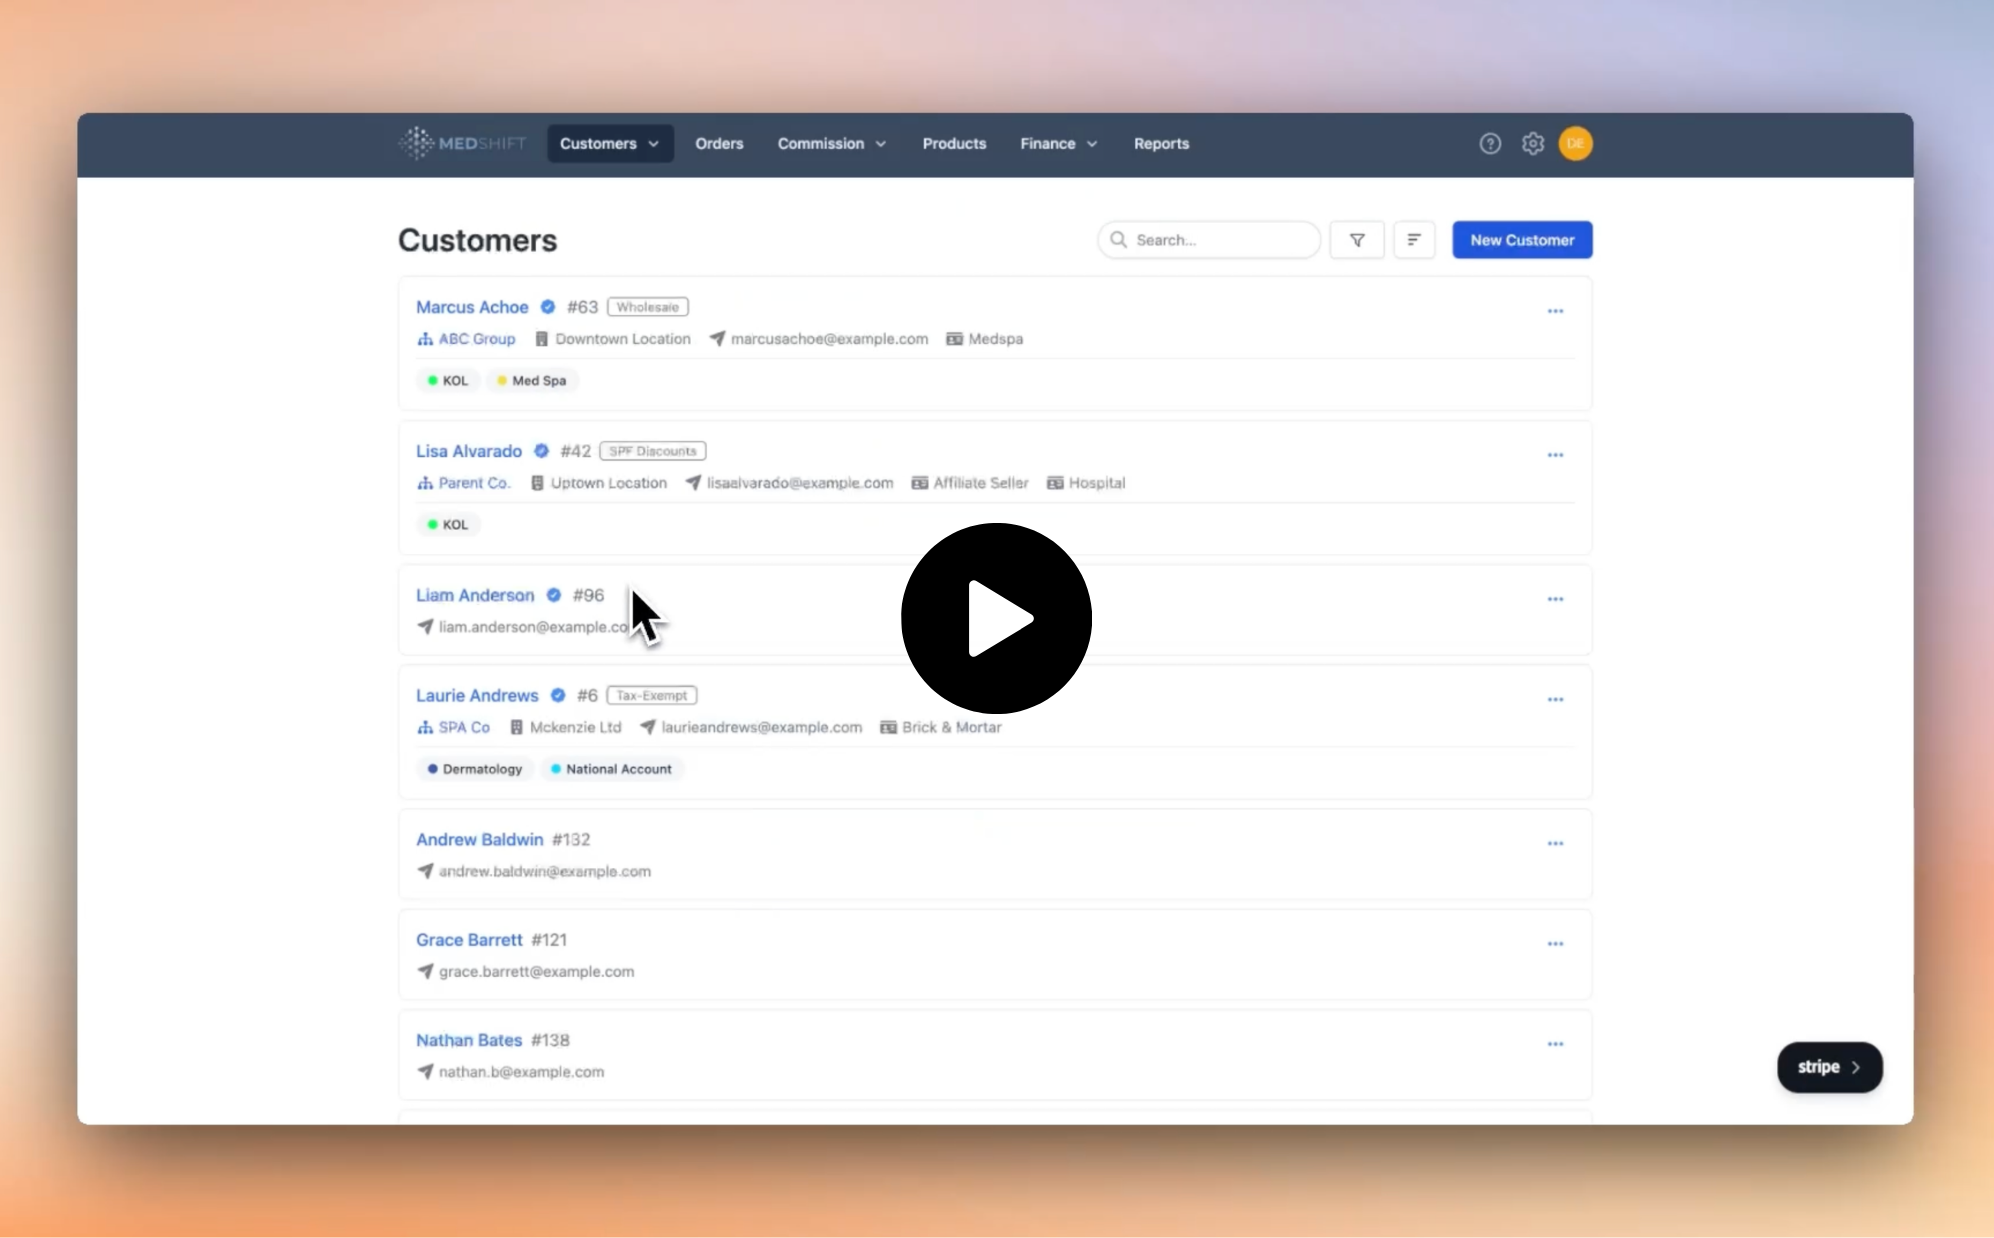Viewport: 1994px width, 1238px height.
Task: Open the filter icon next to search
Action: (x=1356, y=239)
